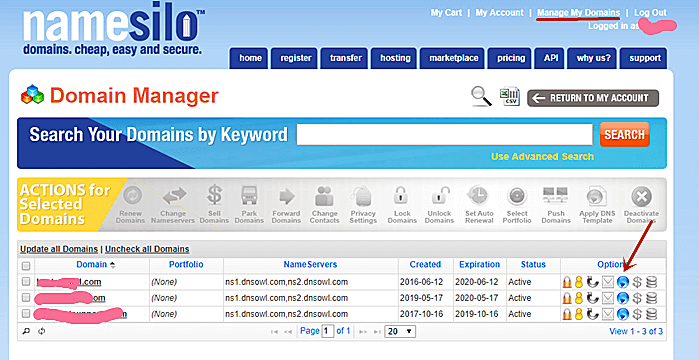Click the Update all Domains link
This screenshot has width=699, height=360.
point(59,249)
